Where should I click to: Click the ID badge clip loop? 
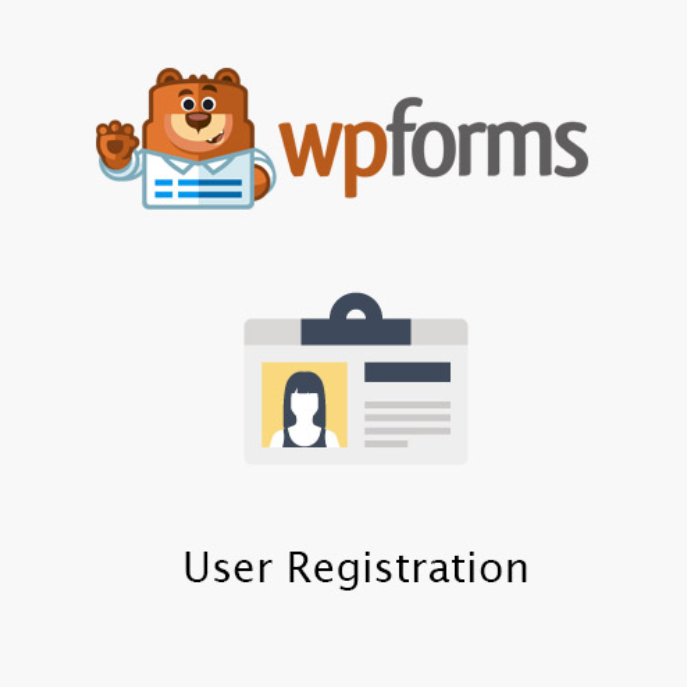click(x=356, y=307)
